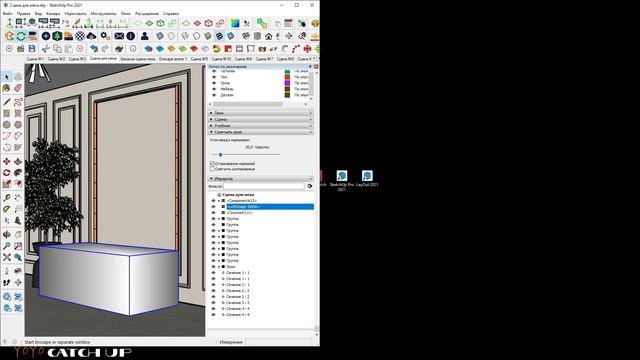Open Enscape about info icon
This screenshot has height=360, width=640.
tap(131, 36)
